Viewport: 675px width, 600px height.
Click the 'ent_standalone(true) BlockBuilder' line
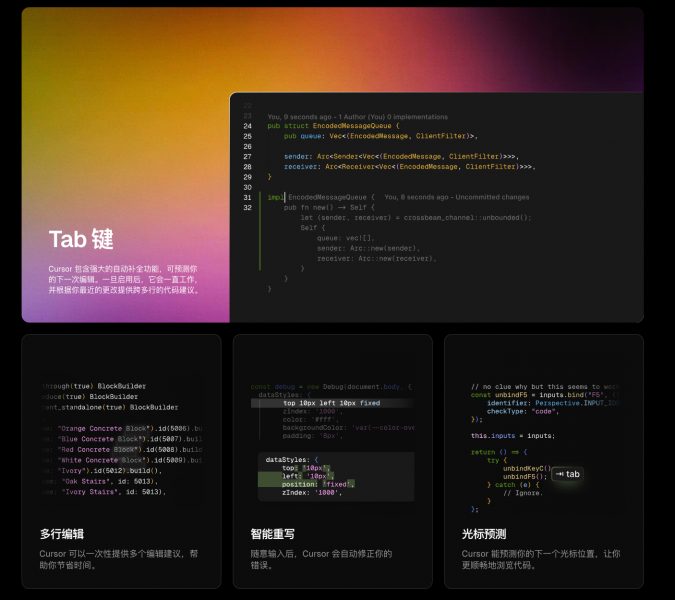coord(110,407)
